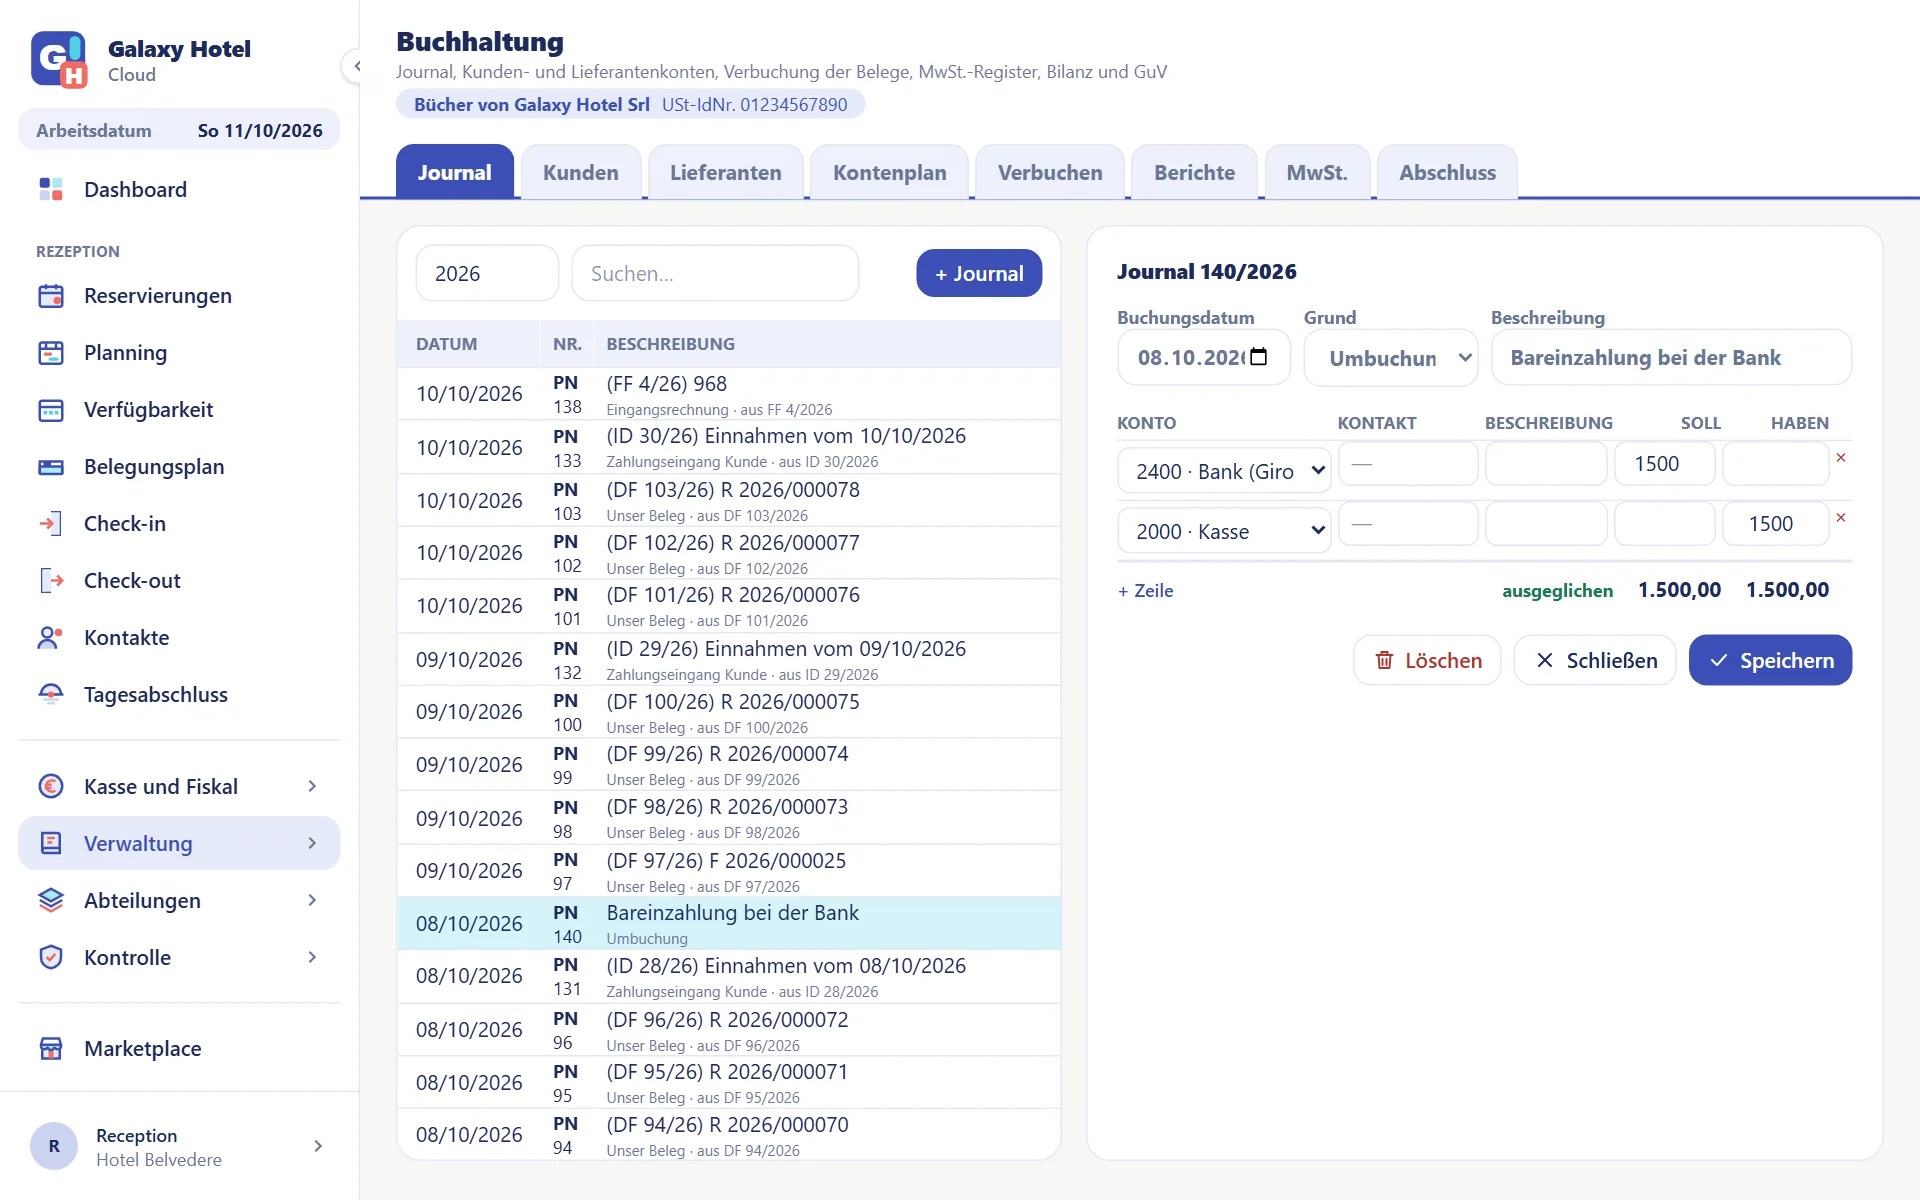This screenshot has height=1200, width=1920.
Task: Open the Grund Umbuchung dropdown
Action: pyautogui.click(x=1391, y=358)
